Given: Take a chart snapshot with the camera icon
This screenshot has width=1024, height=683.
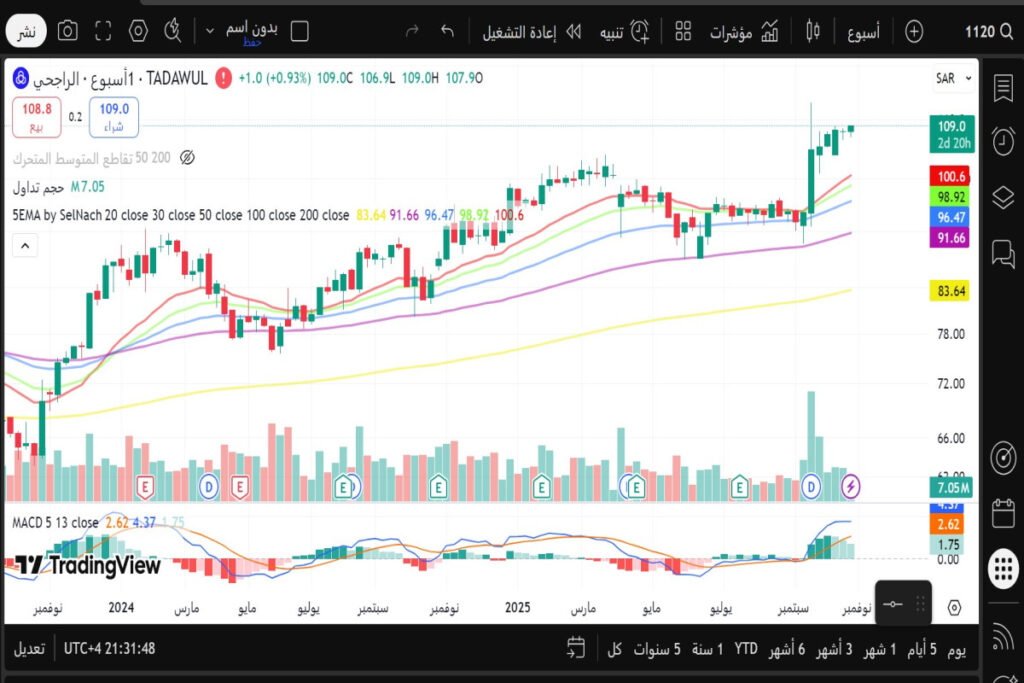Looking at the screenshot, I should point(67,31).
